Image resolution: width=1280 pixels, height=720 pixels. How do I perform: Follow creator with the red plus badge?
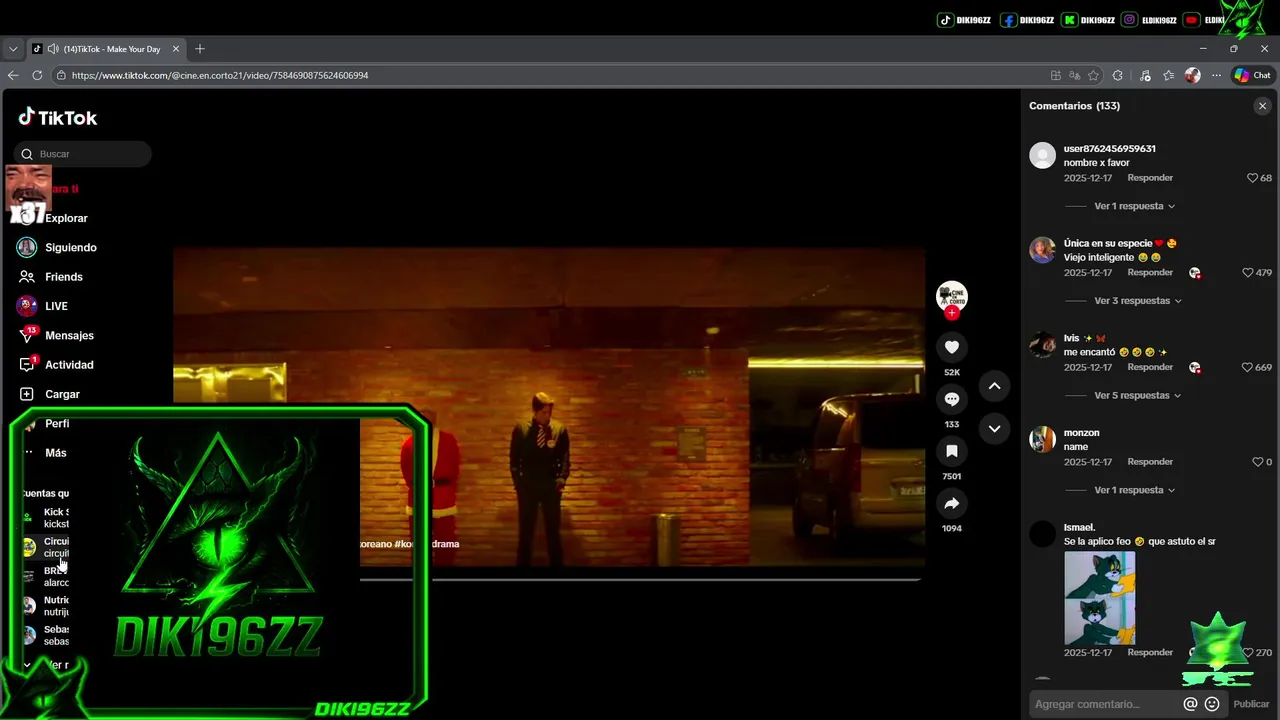[x=951, y=313]
